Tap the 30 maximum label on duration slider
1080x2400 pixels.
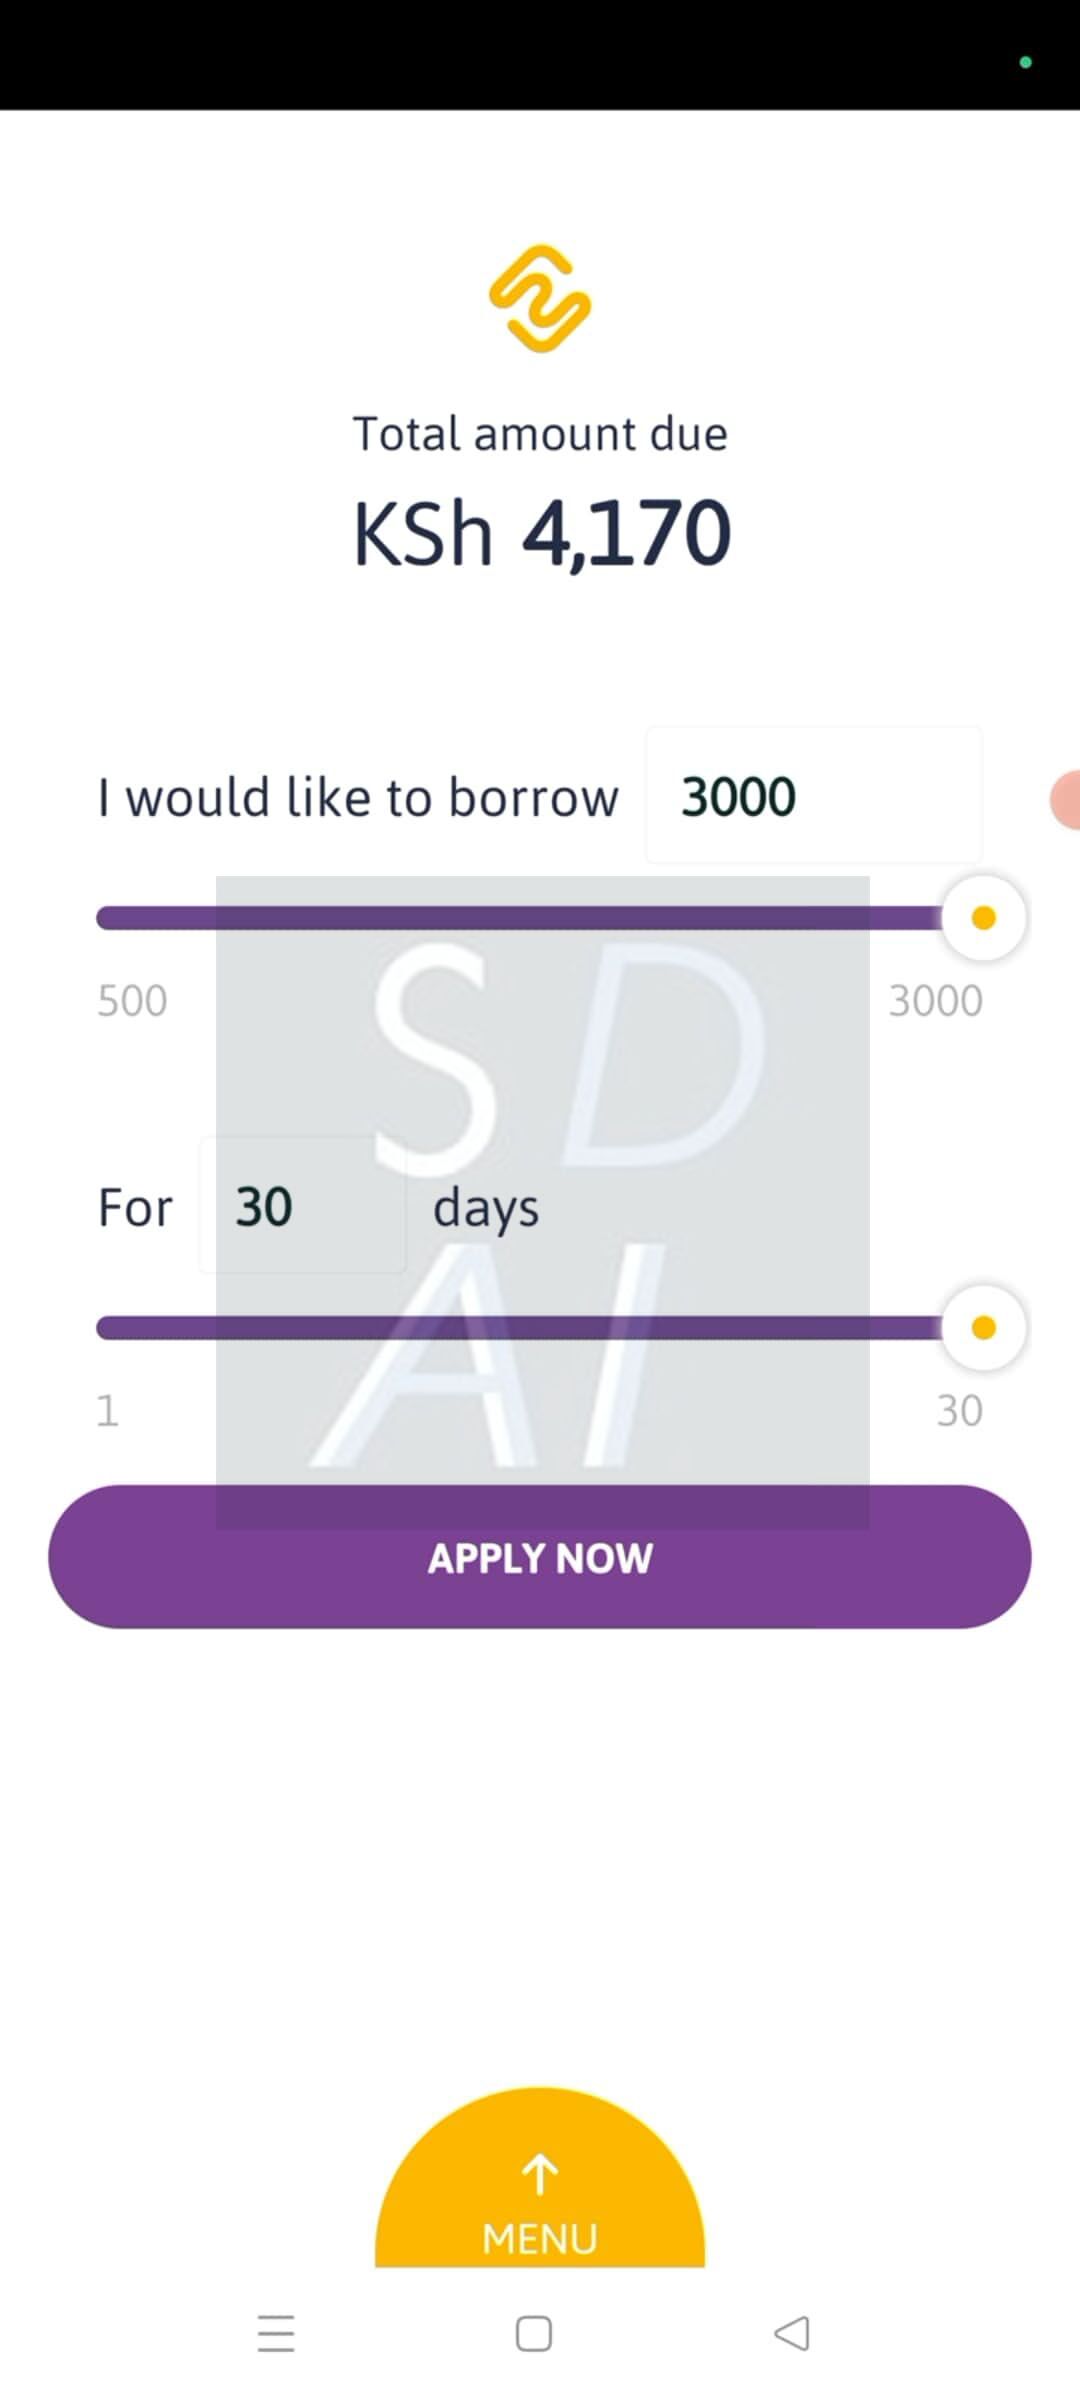(x=958, y=1410)
